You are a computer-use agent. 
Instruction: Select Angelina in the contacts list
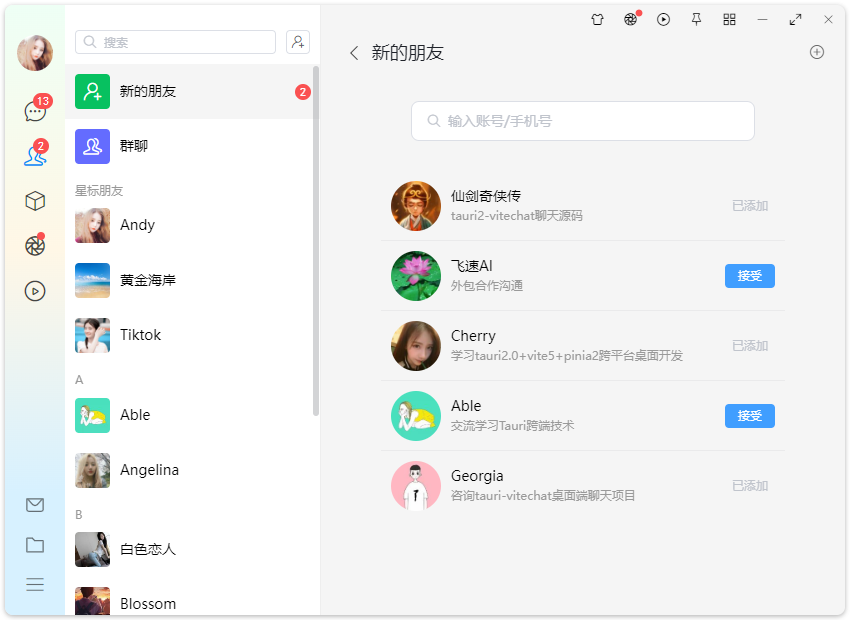click(190, 470)
